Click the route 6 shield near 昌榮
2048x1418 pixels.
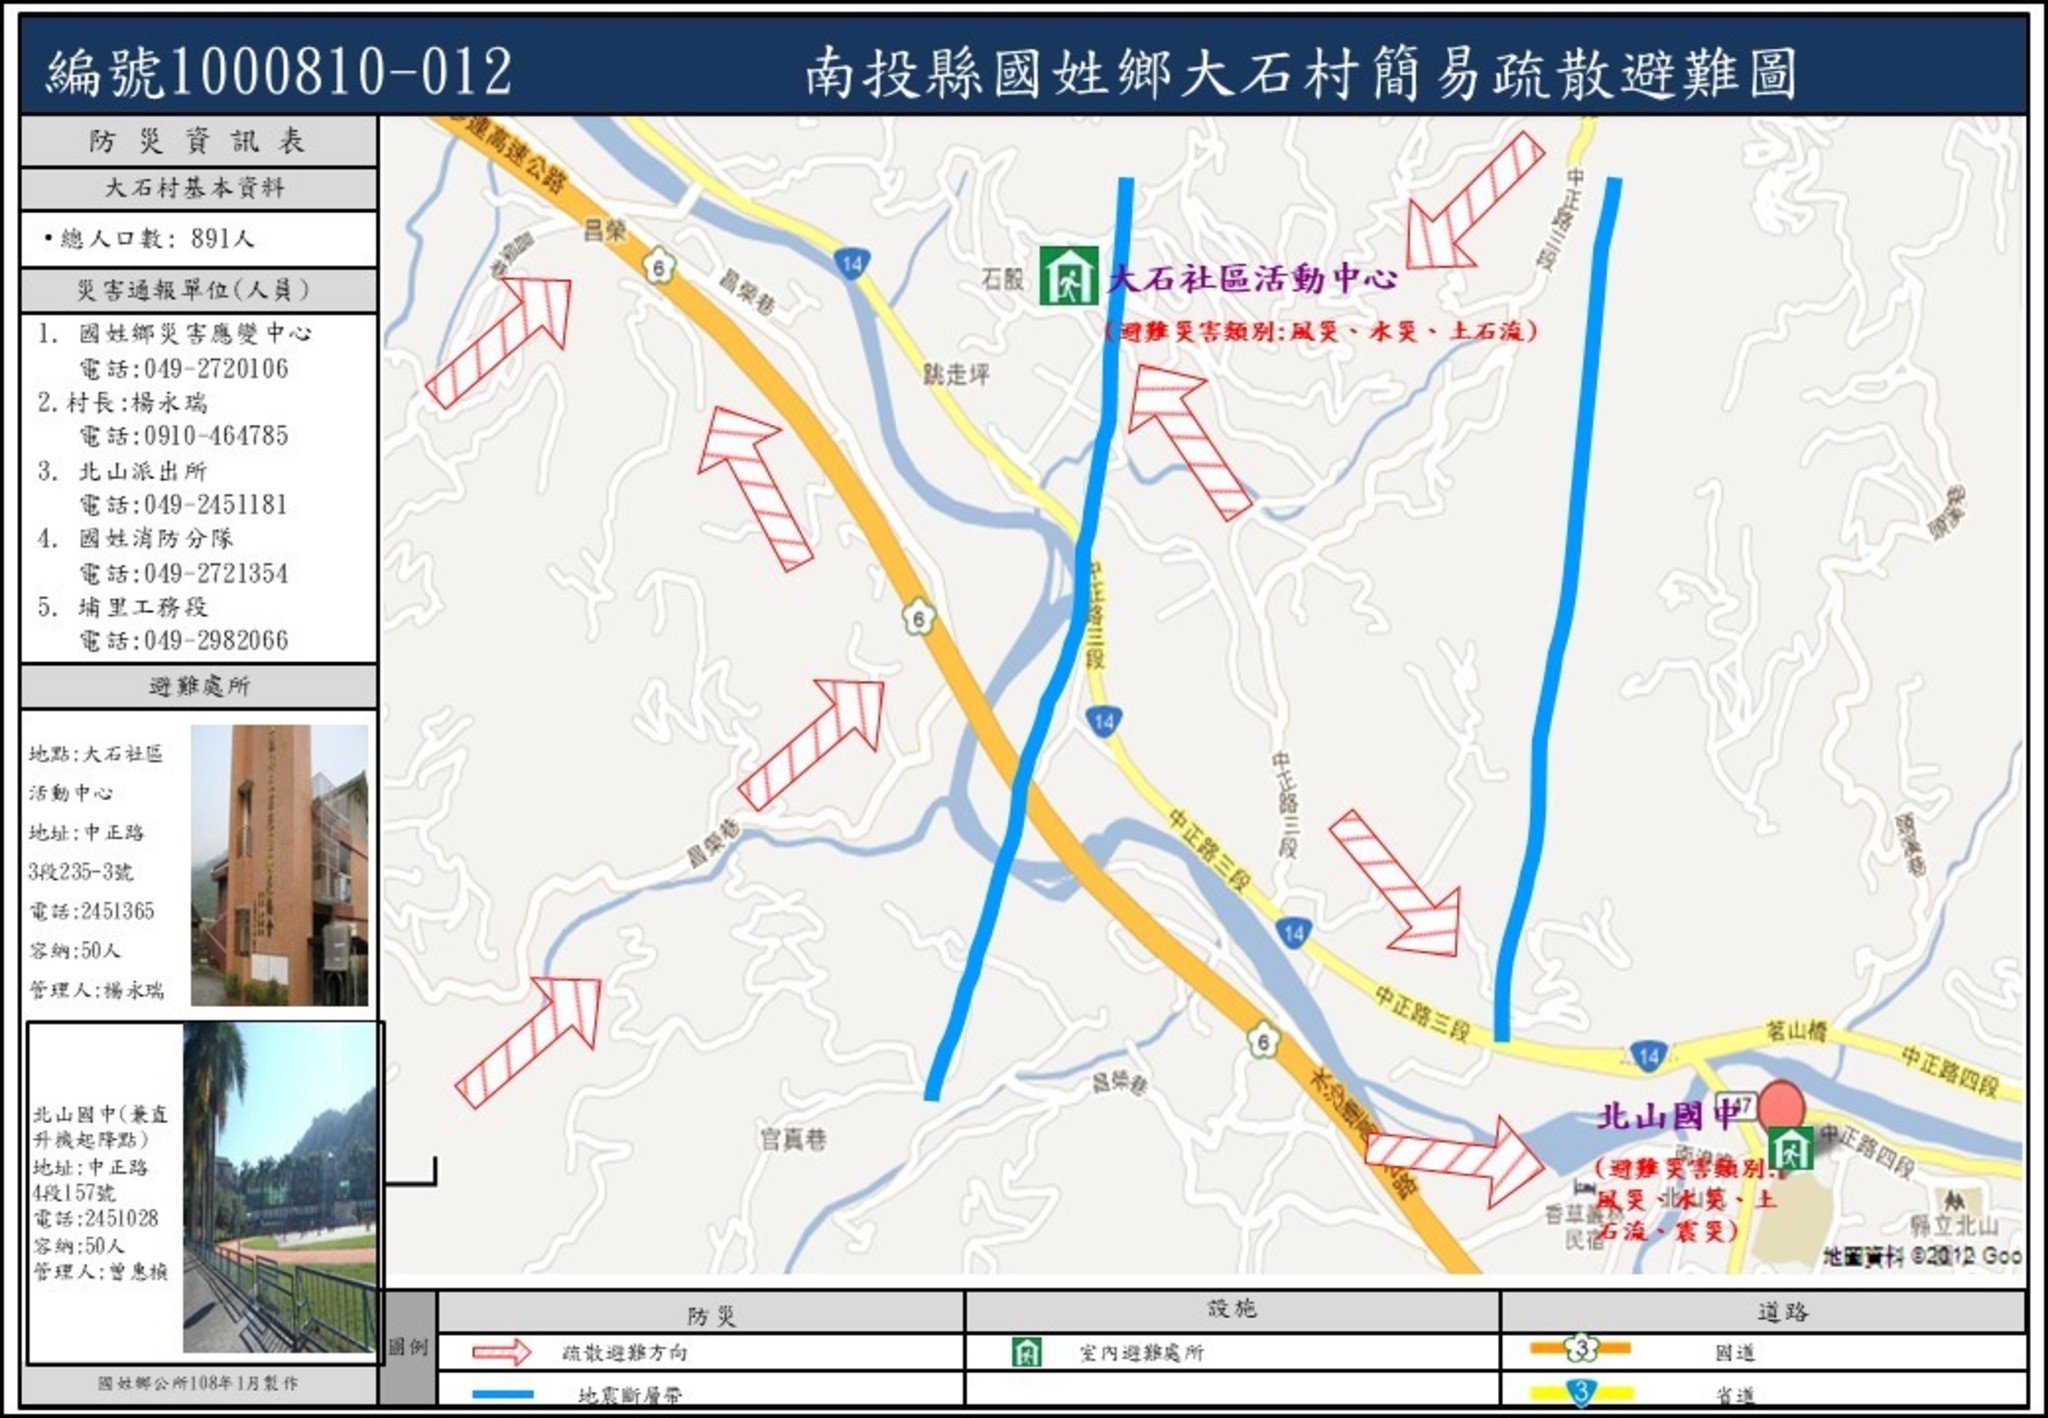point(659,267)
